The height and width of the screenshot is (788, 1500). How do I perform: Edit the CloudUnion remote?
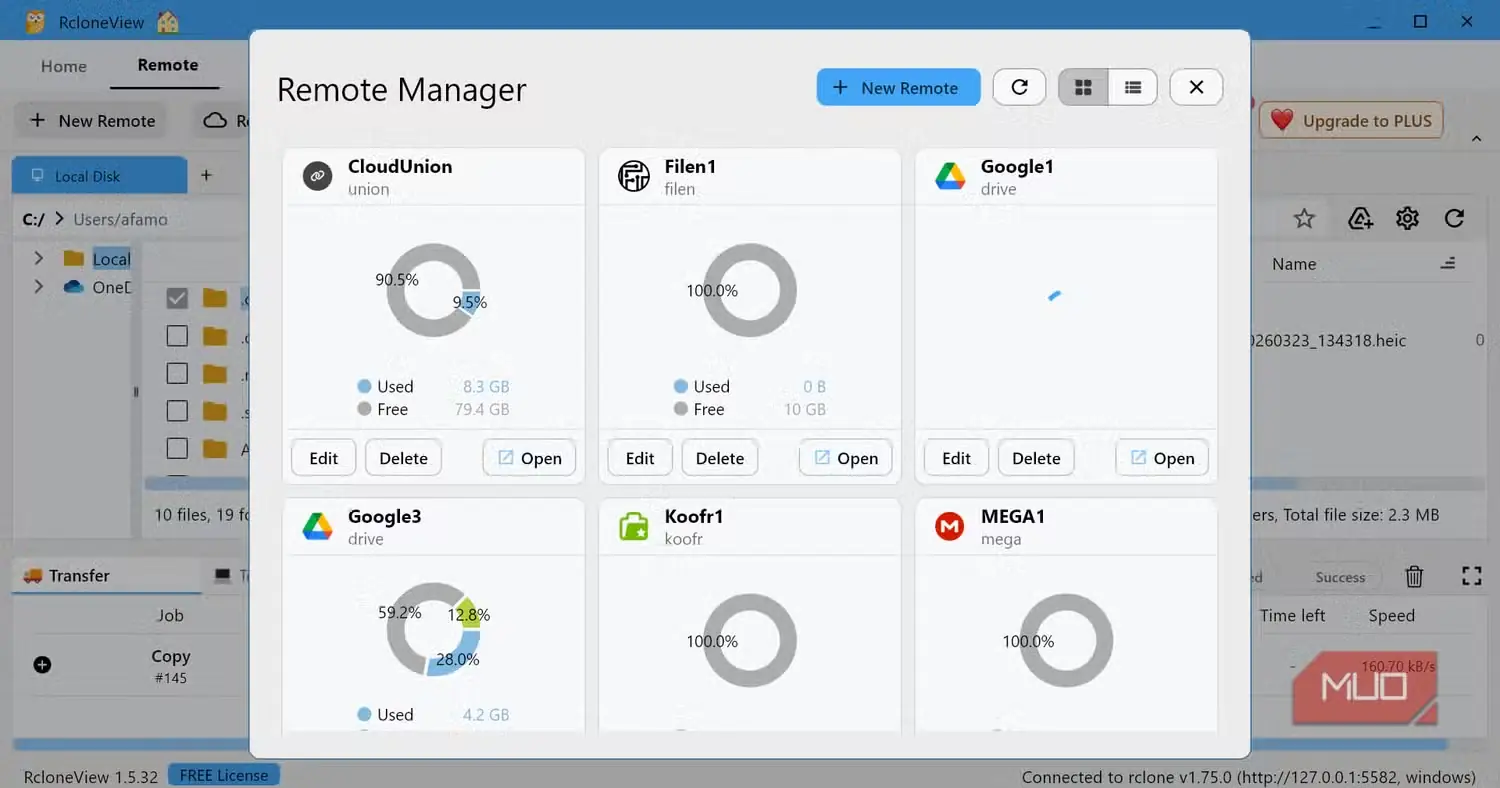(324, 458)
